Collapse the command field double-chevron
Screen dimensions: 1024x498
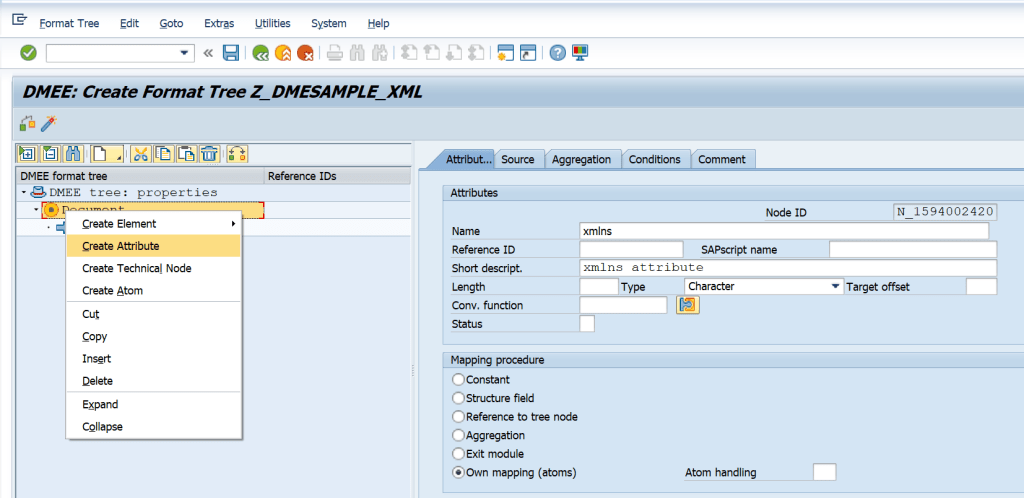point(208,53)
